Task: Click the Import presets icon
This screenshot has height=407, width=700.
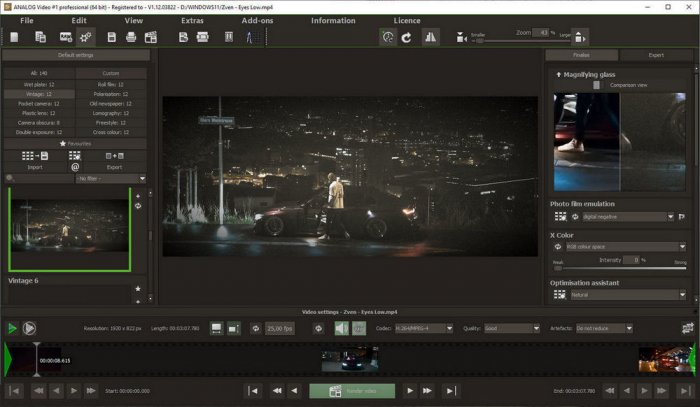Action: (x=35, y=156)
